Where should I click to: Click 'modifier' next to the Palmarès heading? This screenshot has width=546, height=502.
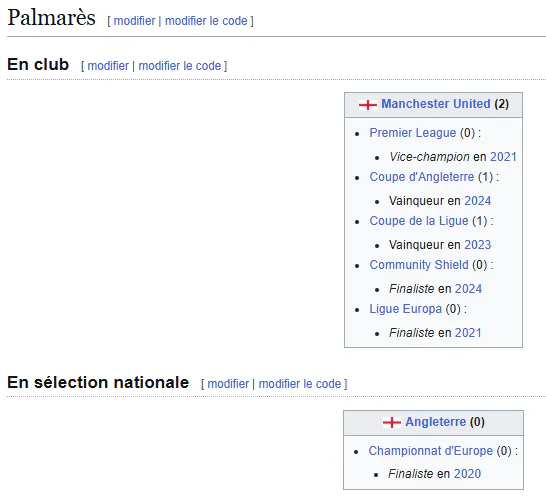(x=134, y=21)
